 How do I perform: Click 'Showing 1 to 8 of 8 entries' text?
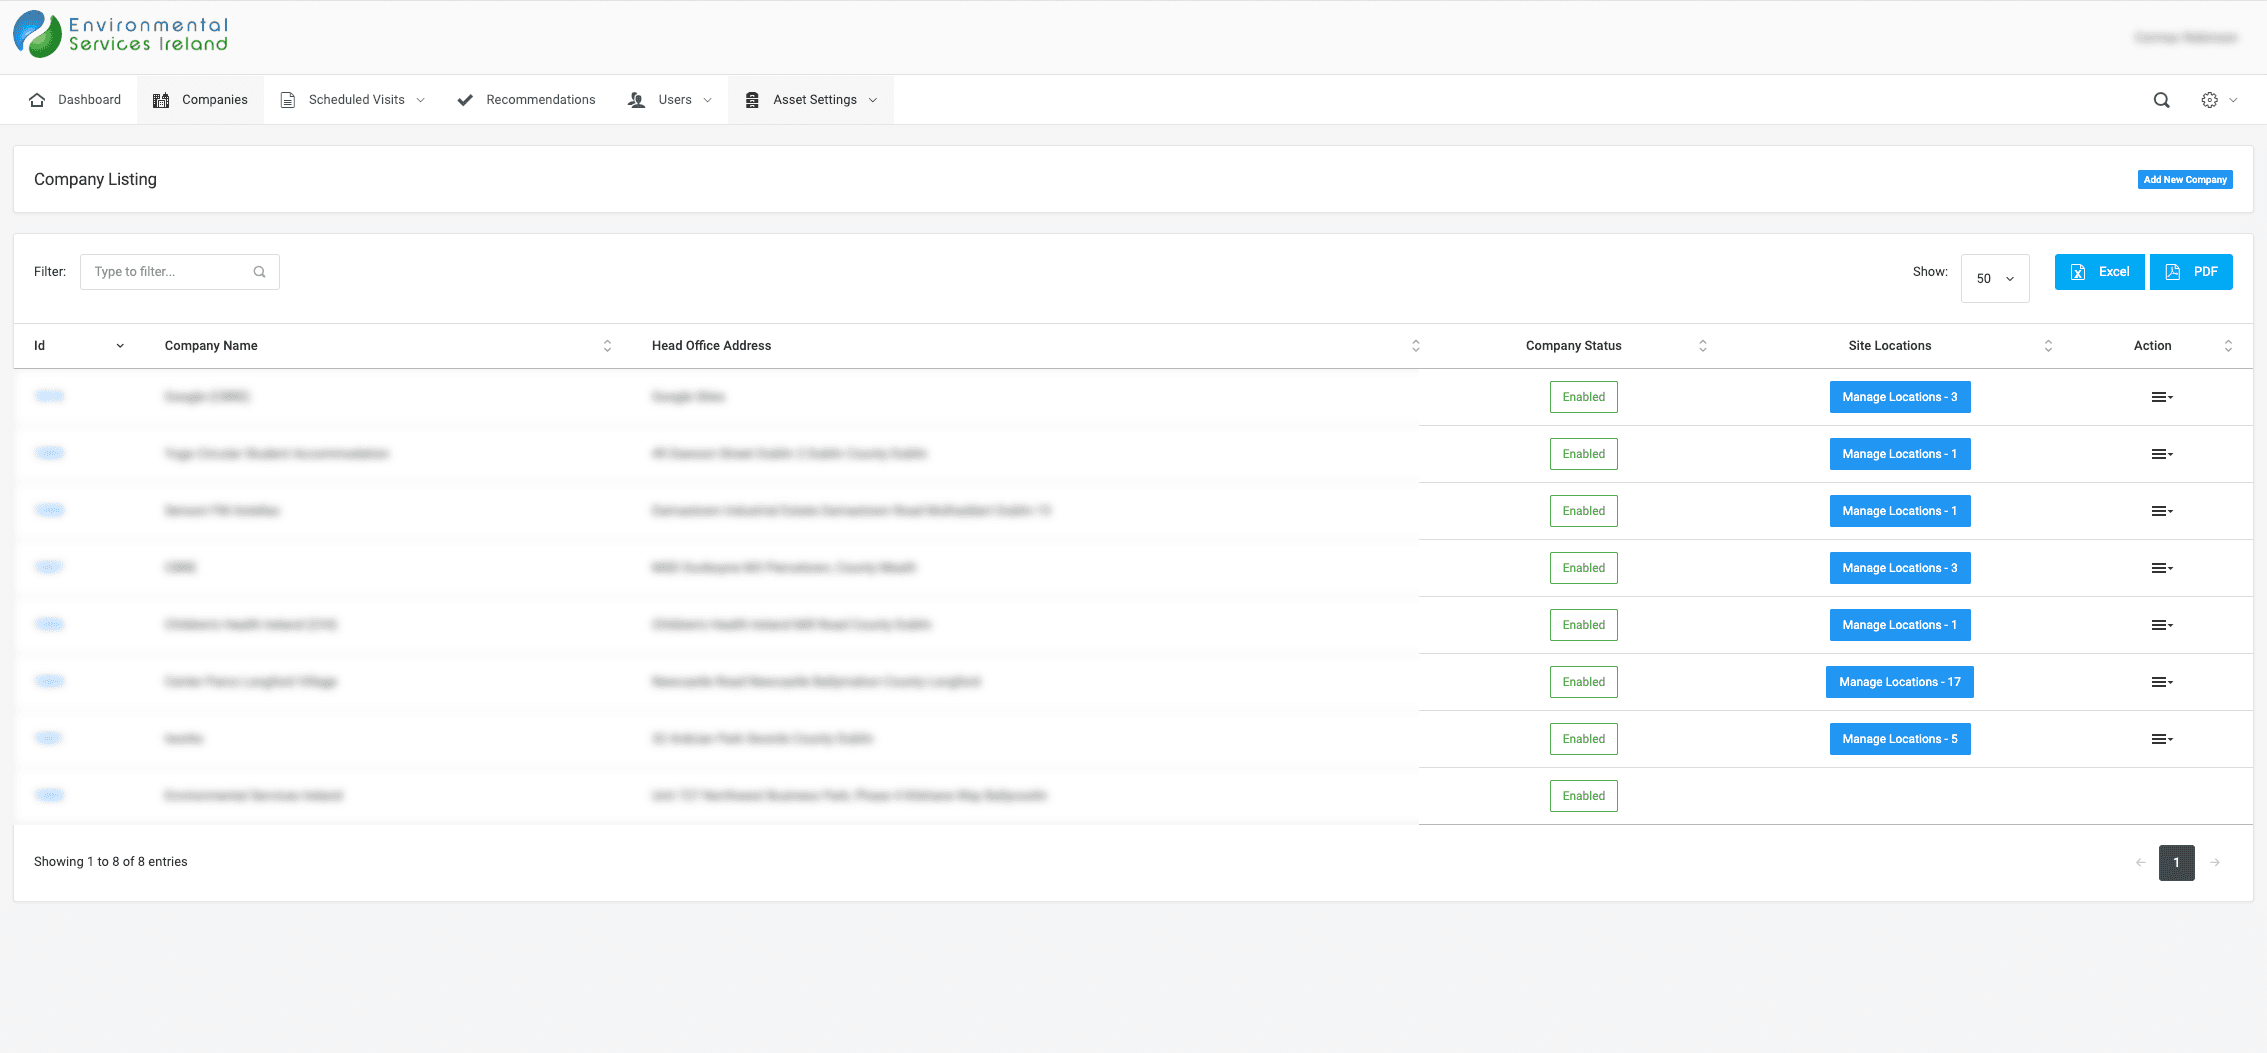pyautogui.click(x=111, y=862)
